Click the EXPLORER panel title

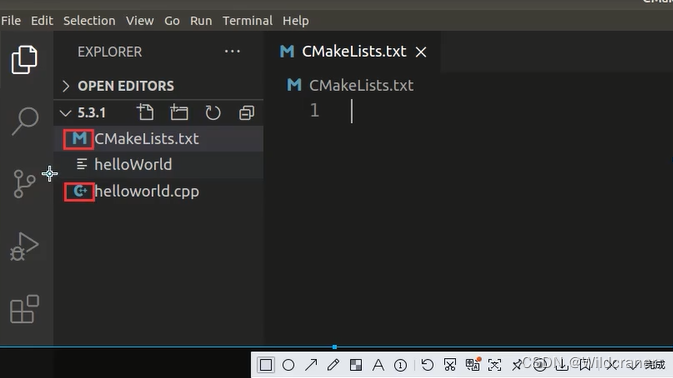point(109,52)
